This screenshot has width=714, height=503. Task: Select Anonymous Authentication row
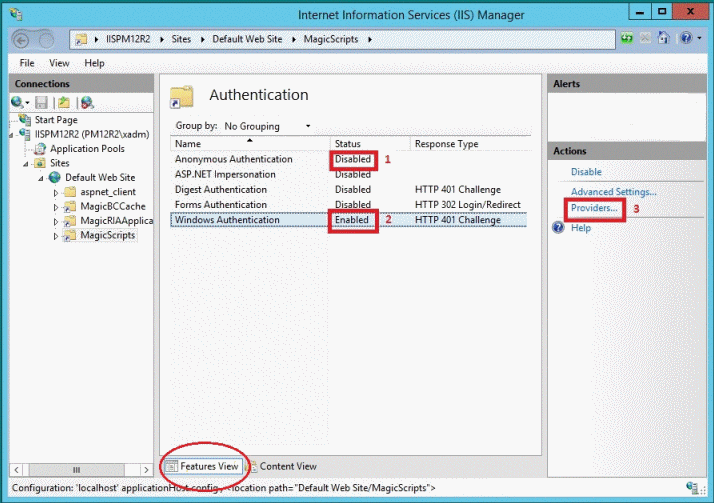[x=348, y=159]
